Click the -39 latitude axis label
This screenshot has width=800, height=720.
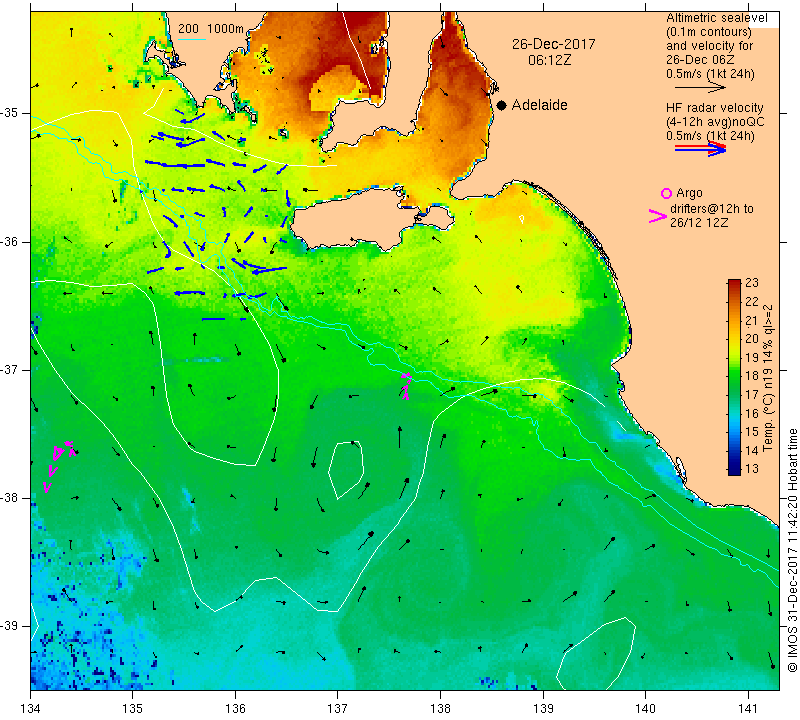(x=9, y=626)
